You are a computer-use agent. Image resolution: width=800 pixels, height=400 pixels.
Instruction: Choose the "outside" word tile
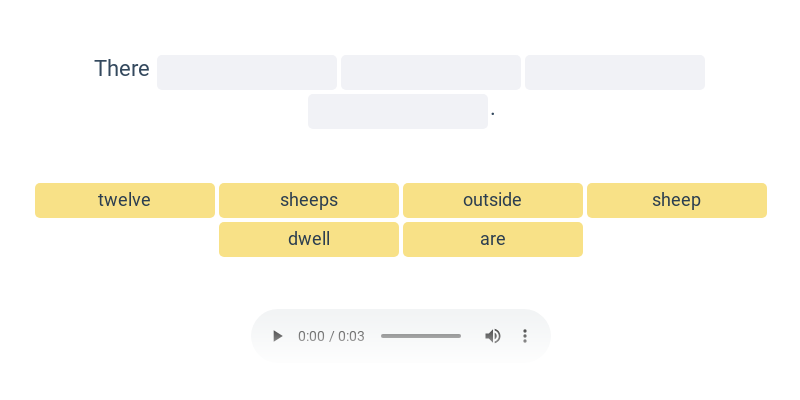(493, 200)
